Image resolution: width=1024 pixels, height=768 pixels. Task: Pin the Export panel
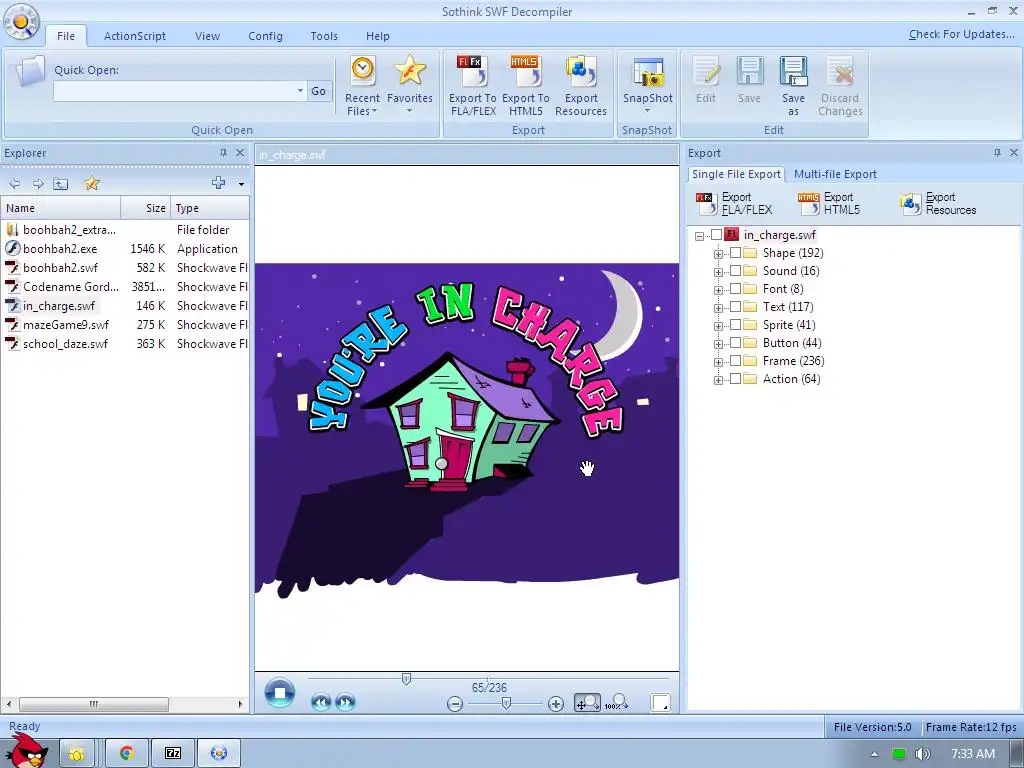tap(997, 153)
